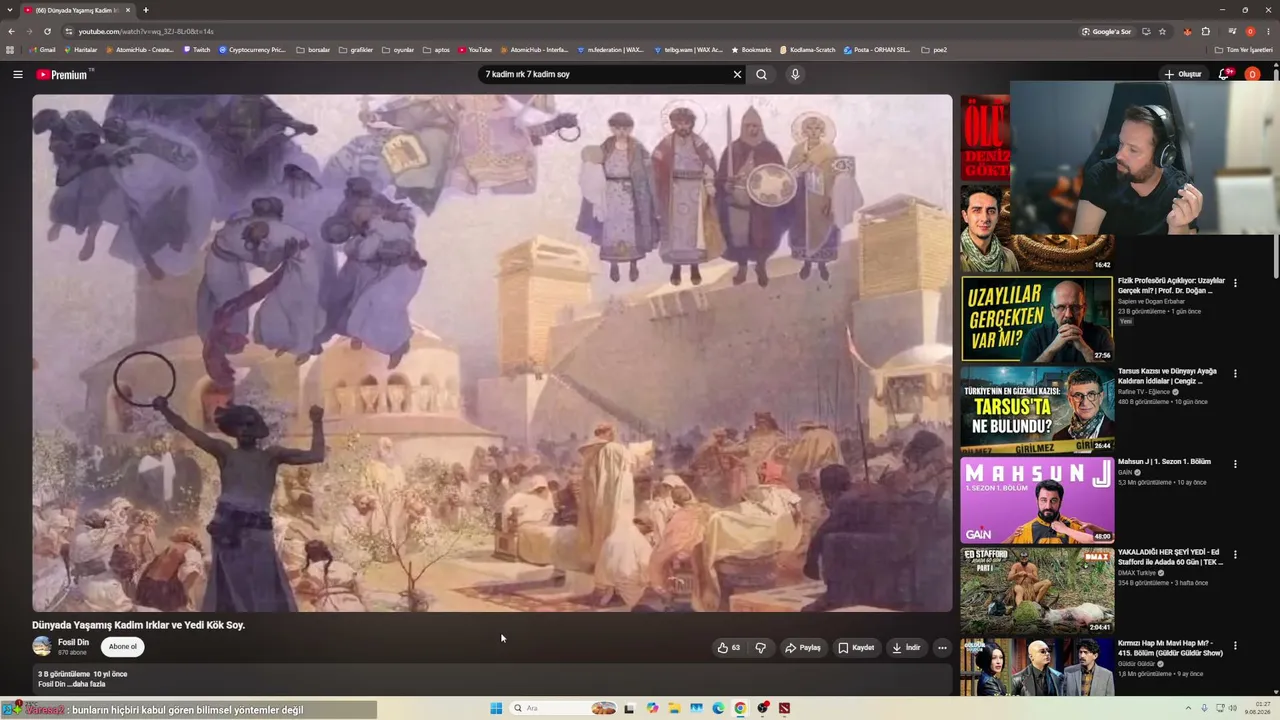Open Chrome from the taskbar

click(740, 708)
